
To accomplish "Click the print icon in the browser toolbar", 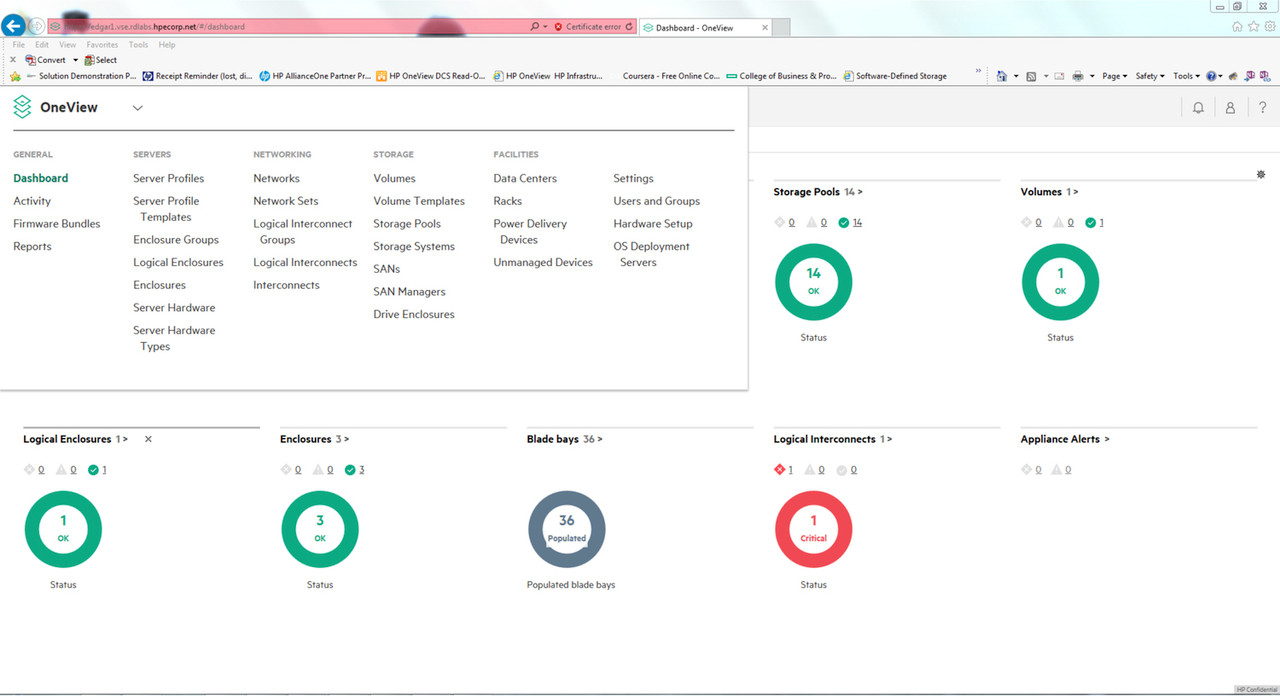I will coord(1080,75).
